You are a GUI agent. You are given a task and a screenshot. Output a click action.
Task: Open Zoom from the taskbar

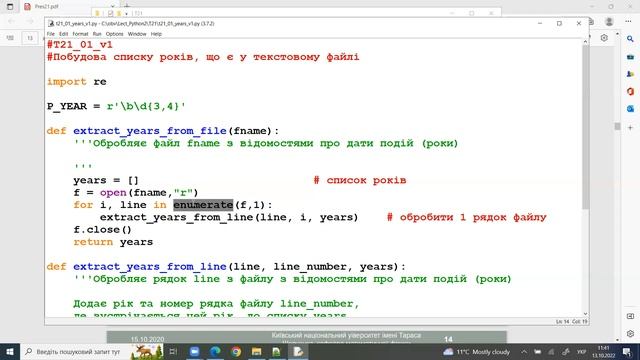tap(194, 351)
